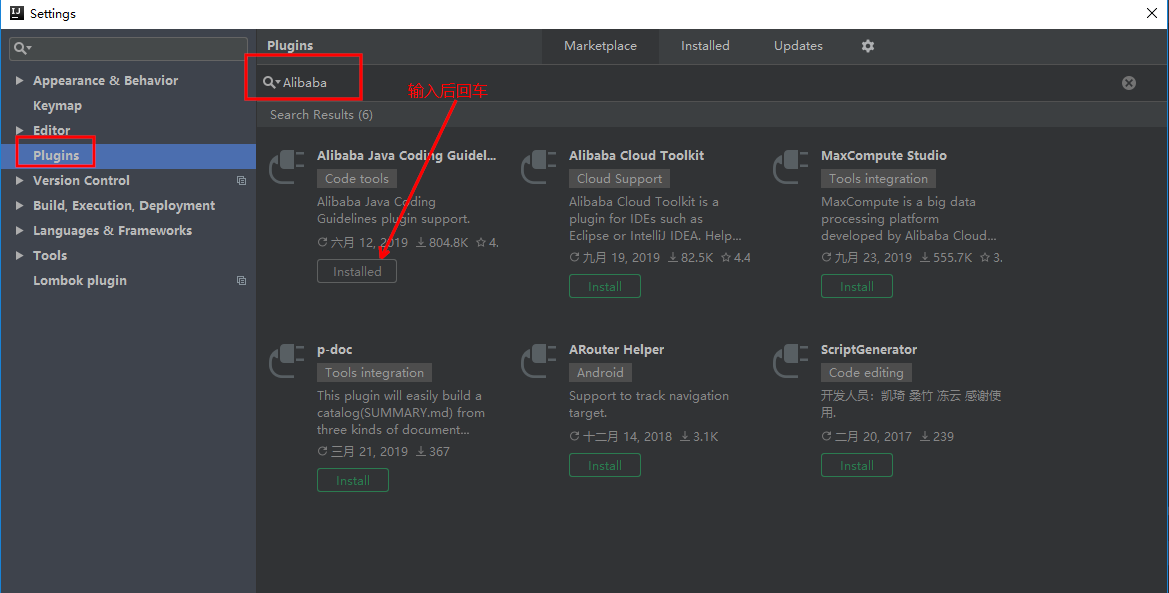Click IntelliJ logo in the title bar
Viewport: 1169px width, 593px height.
point(16,13)
